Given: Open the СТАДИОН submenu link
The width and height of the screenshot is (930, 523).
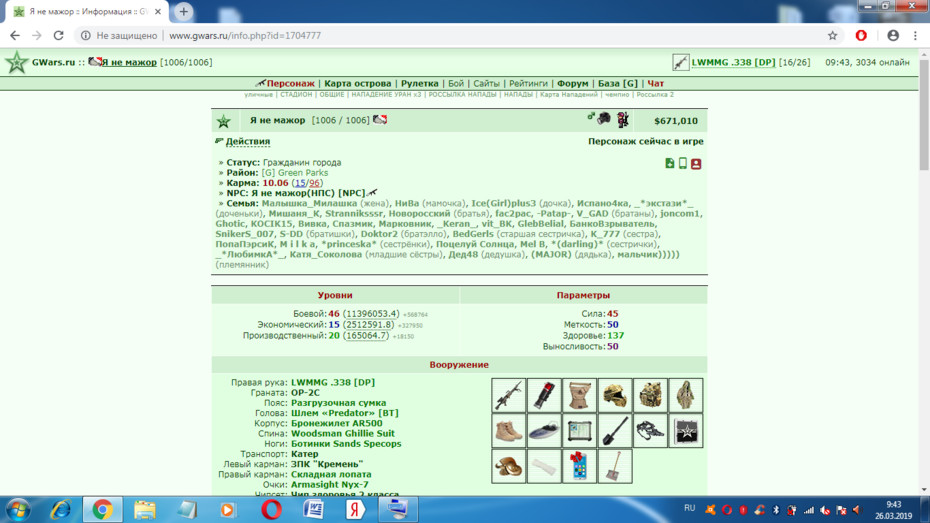Looking at the screenshot, I should (x=296, y=95).
